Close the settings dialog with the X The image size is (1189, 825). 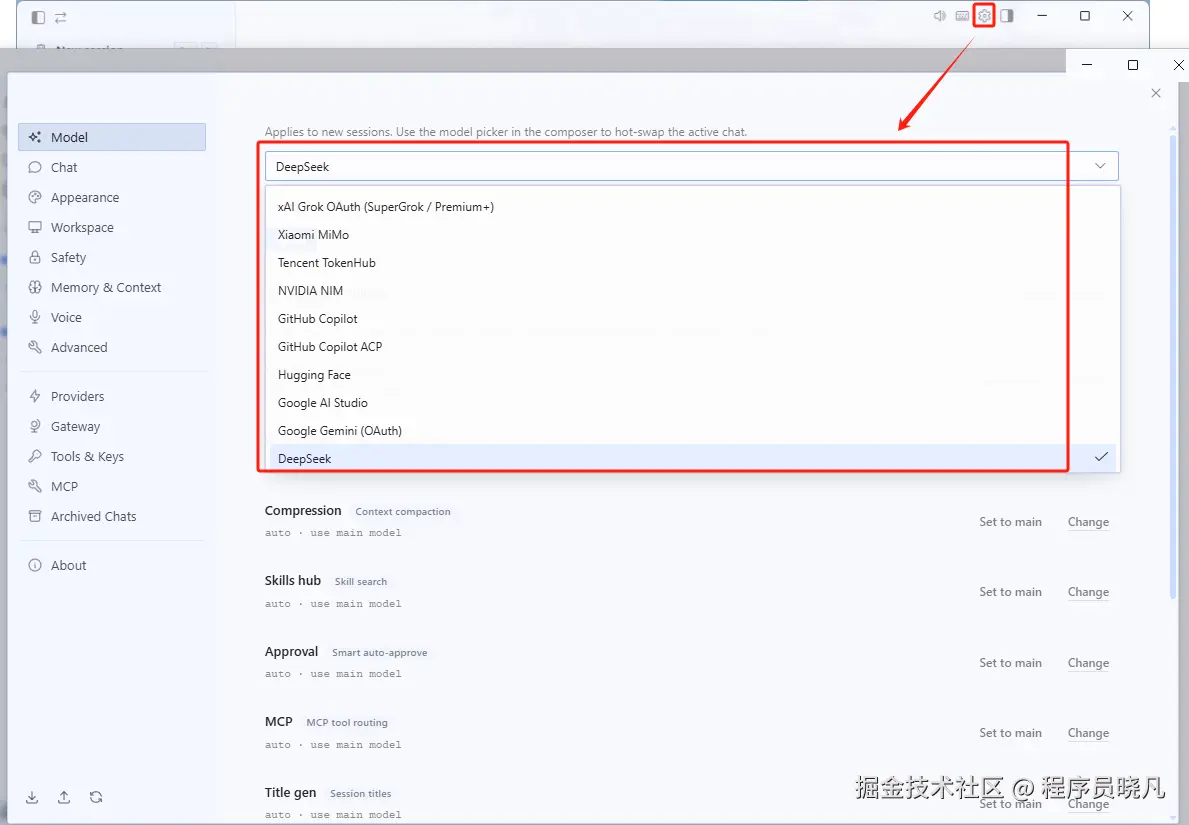(x=1156, y=93)
